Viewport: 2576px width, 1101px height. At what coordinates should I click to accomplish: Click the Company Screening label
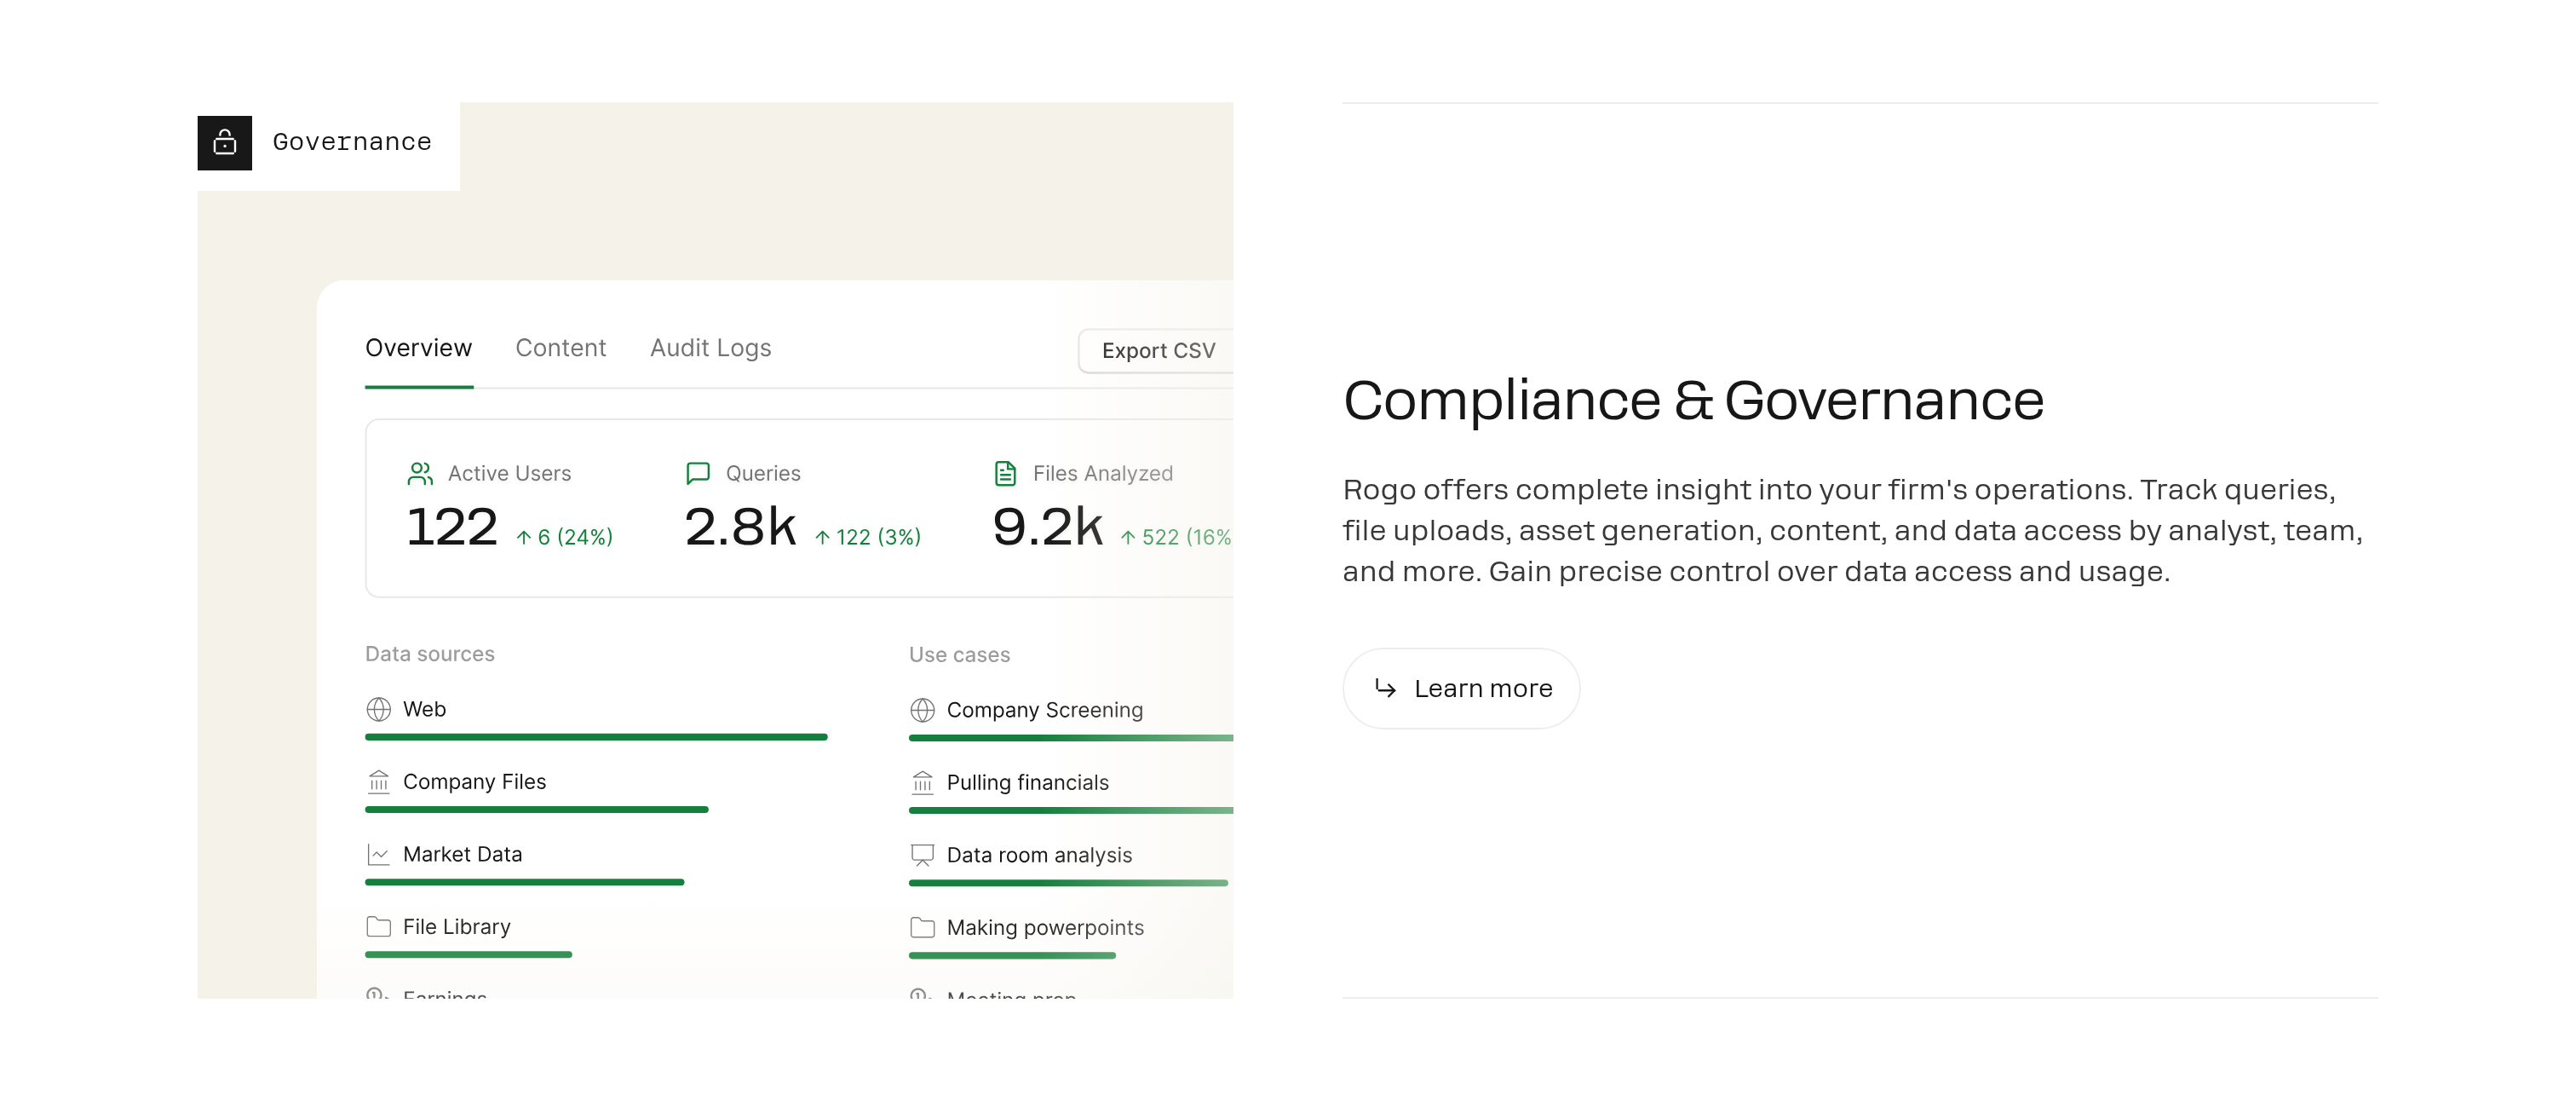[1044, 710]
